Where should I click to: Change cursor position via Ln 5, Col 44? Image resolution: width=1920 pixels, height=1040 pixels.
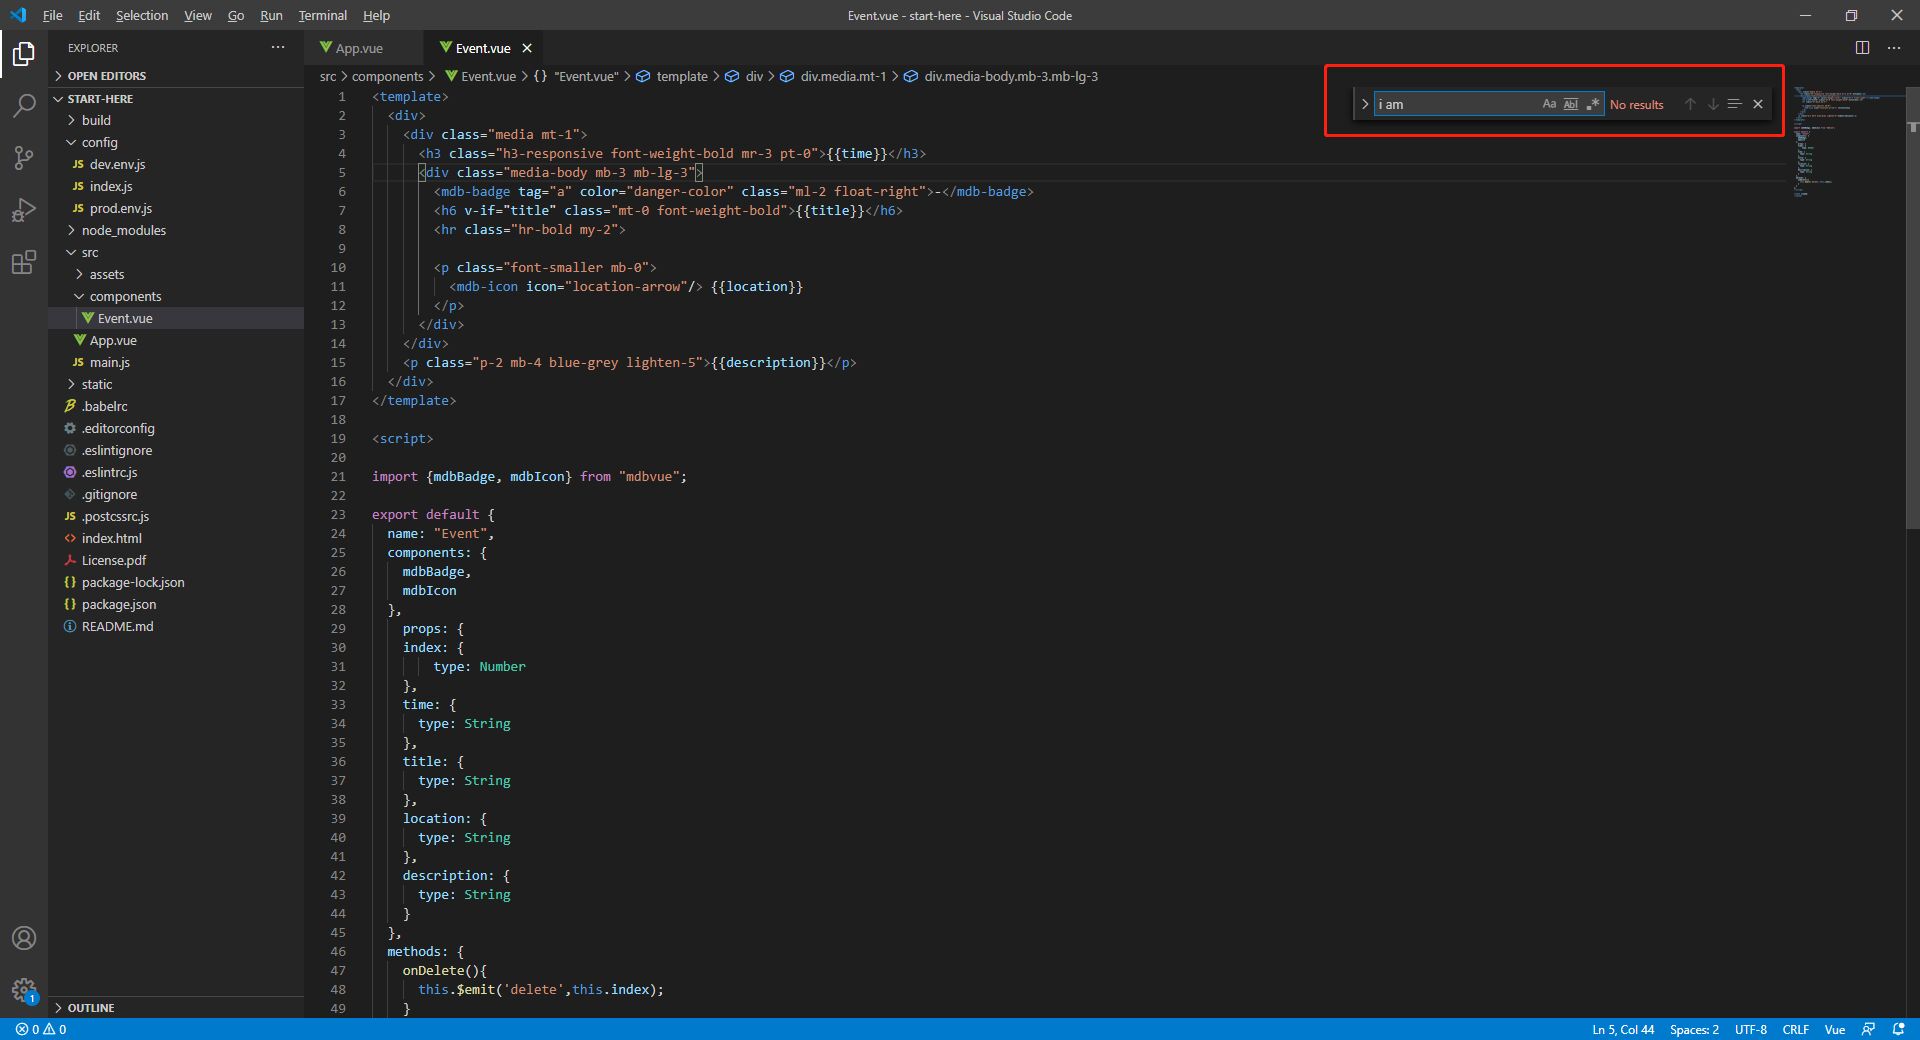[1623, 1029]
